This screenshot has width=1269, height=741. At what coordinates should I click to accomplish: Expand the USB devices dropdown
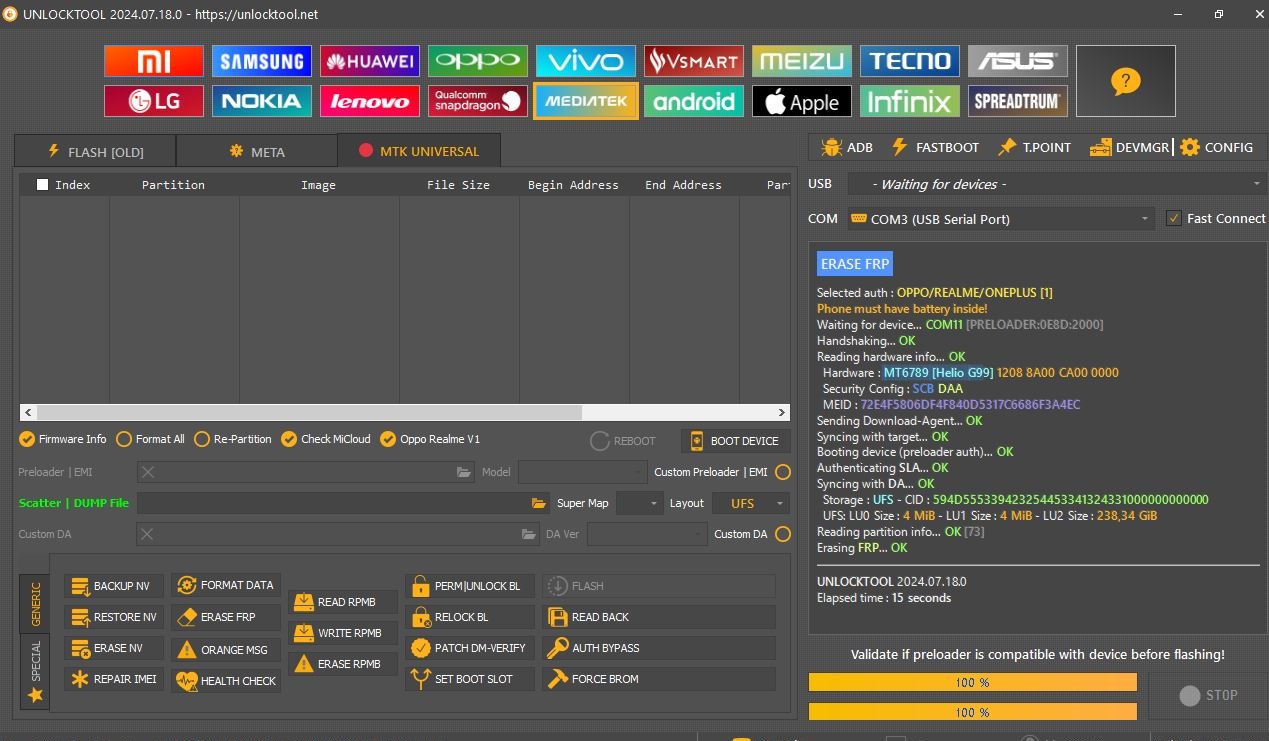pos(1055,184)
